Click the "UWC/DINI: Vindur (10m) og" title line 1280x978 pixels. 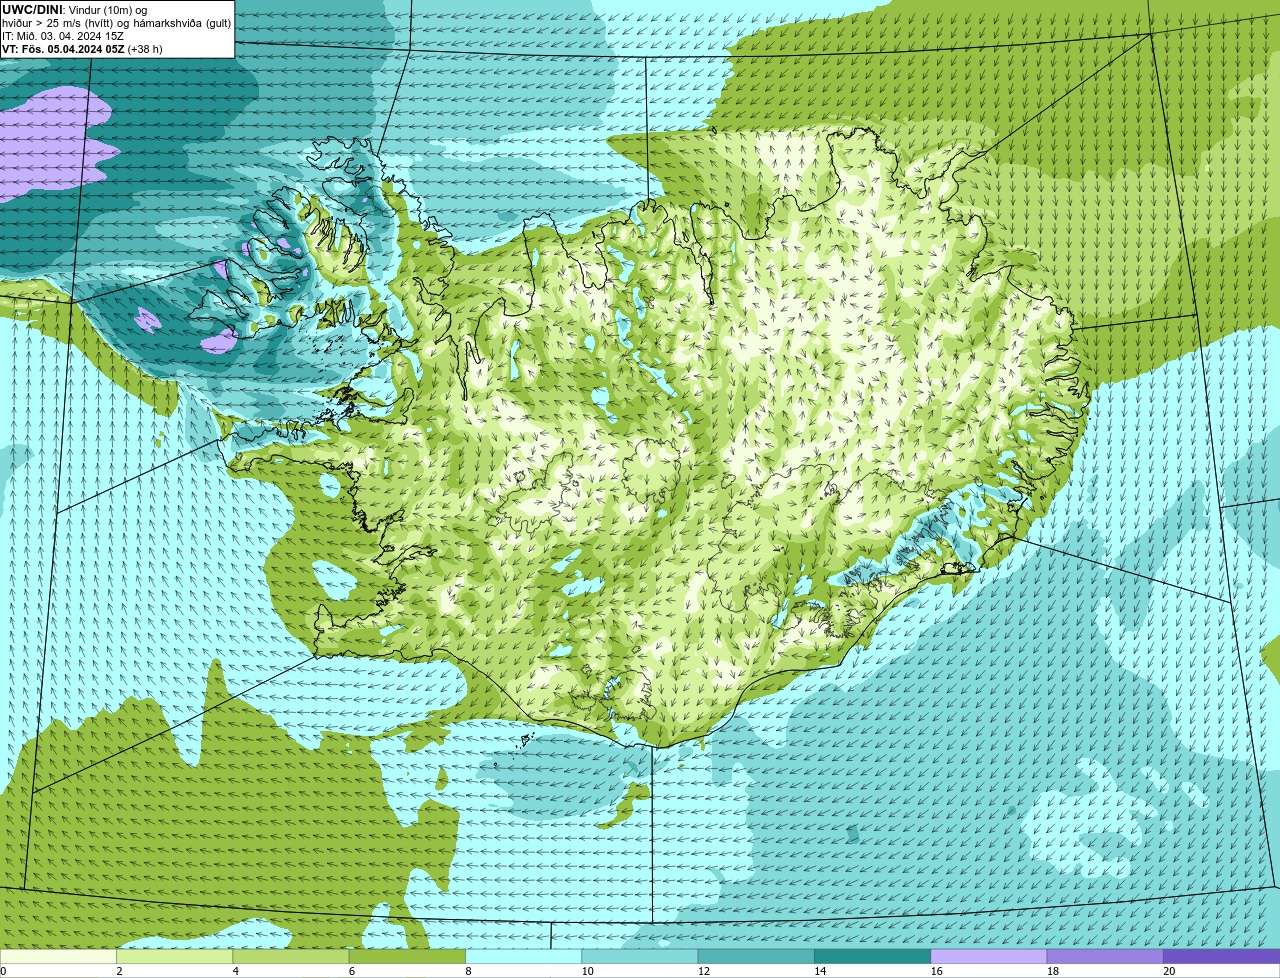tap(75, 9)
